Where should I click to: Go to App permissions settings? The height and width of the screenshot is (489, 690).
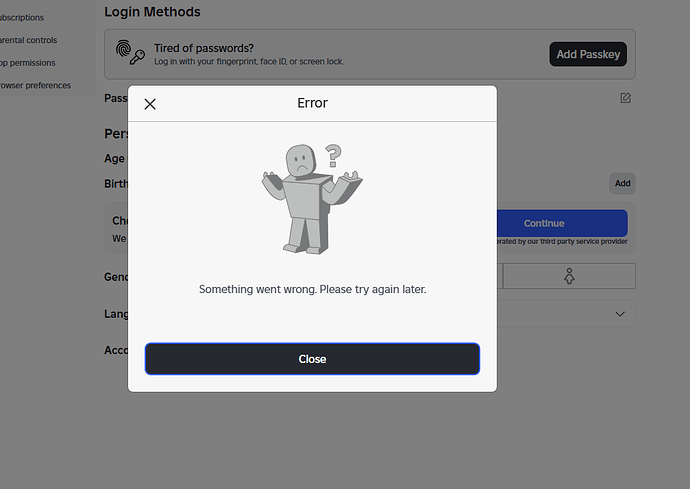[28, 63]
